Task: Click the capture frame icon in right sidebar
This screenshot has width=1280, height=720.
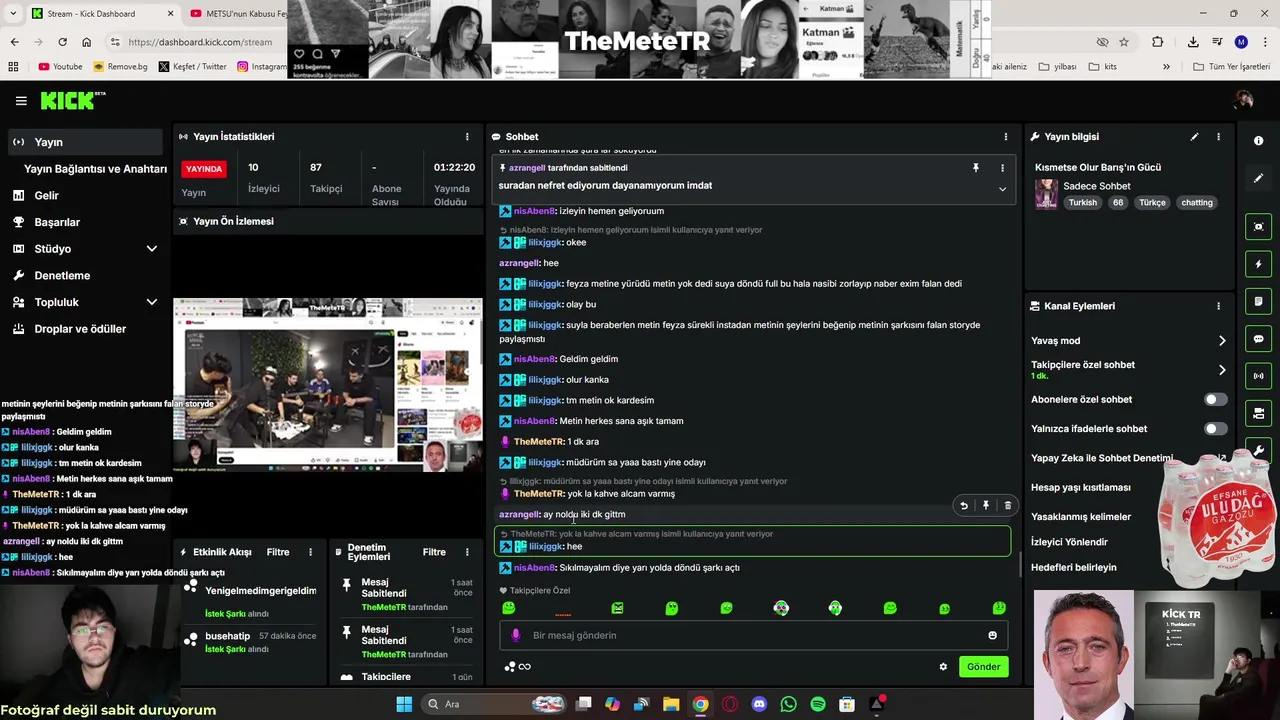Action: [1259, 227]
